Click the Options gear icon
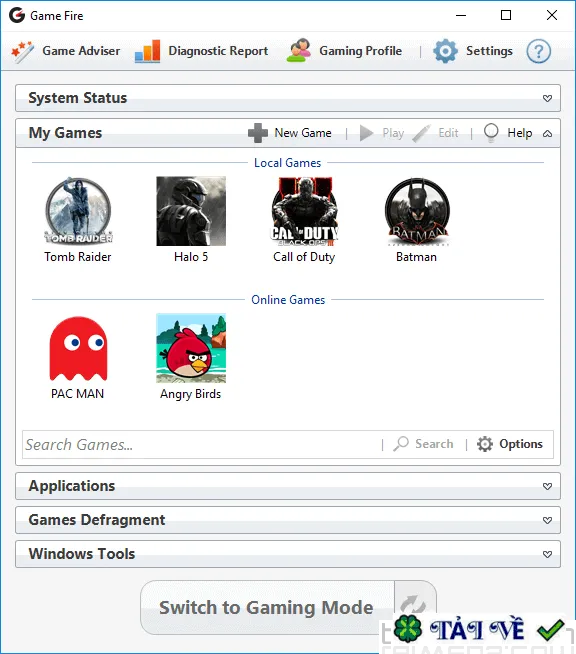 pyautogui.click(x=485, y=444)
